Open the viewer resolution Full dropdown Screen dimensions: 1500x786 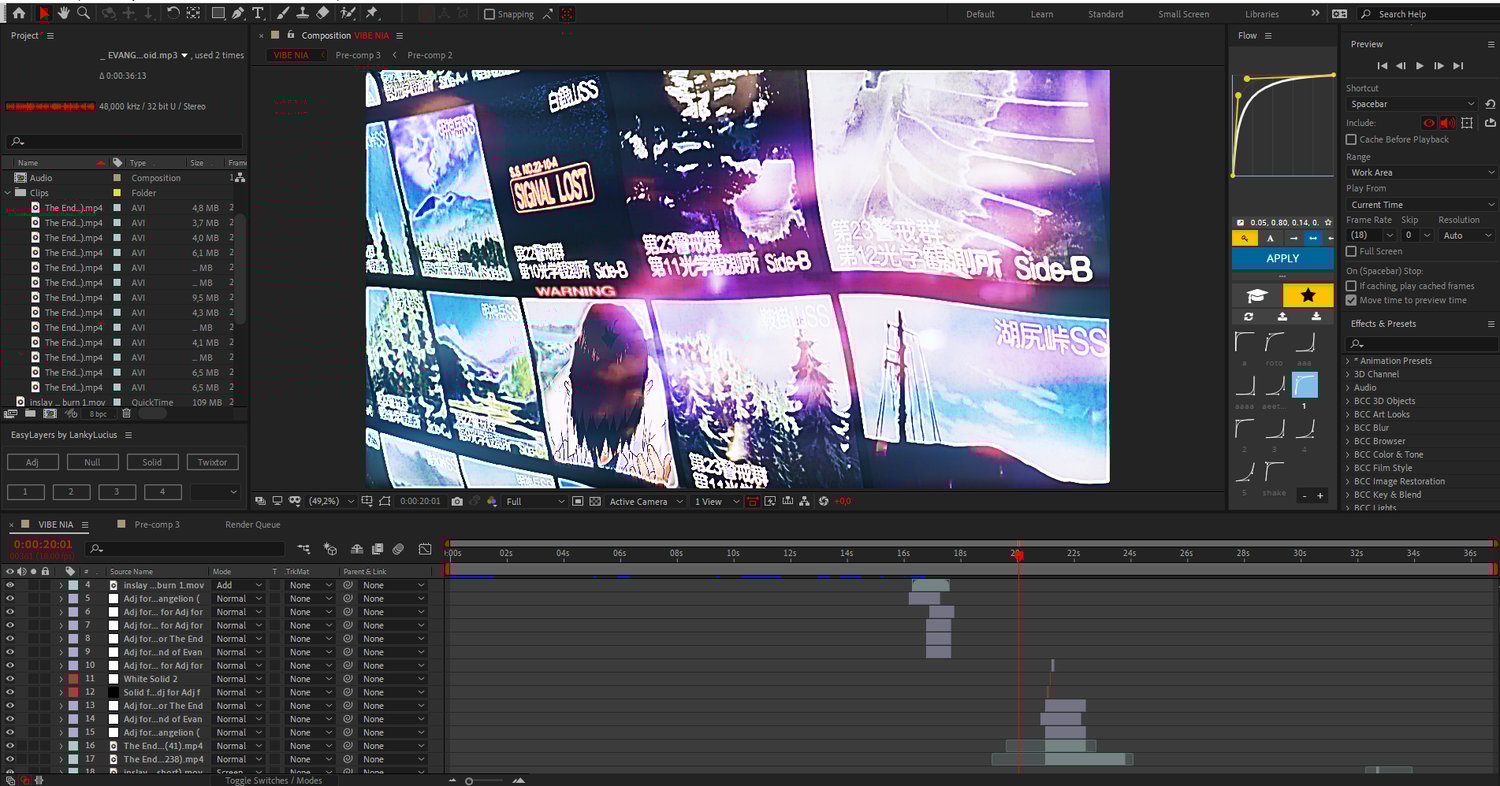(535, 501)
